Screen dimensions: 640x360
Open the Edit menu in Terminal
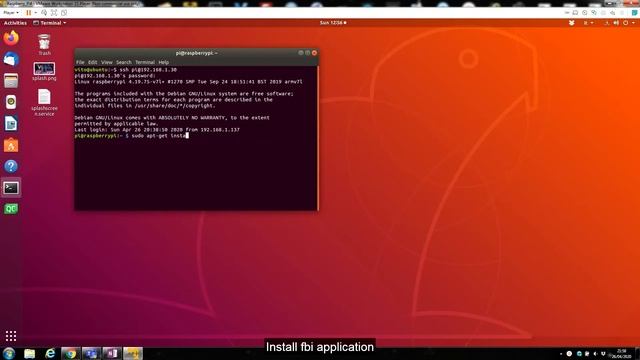coord(93,62)
